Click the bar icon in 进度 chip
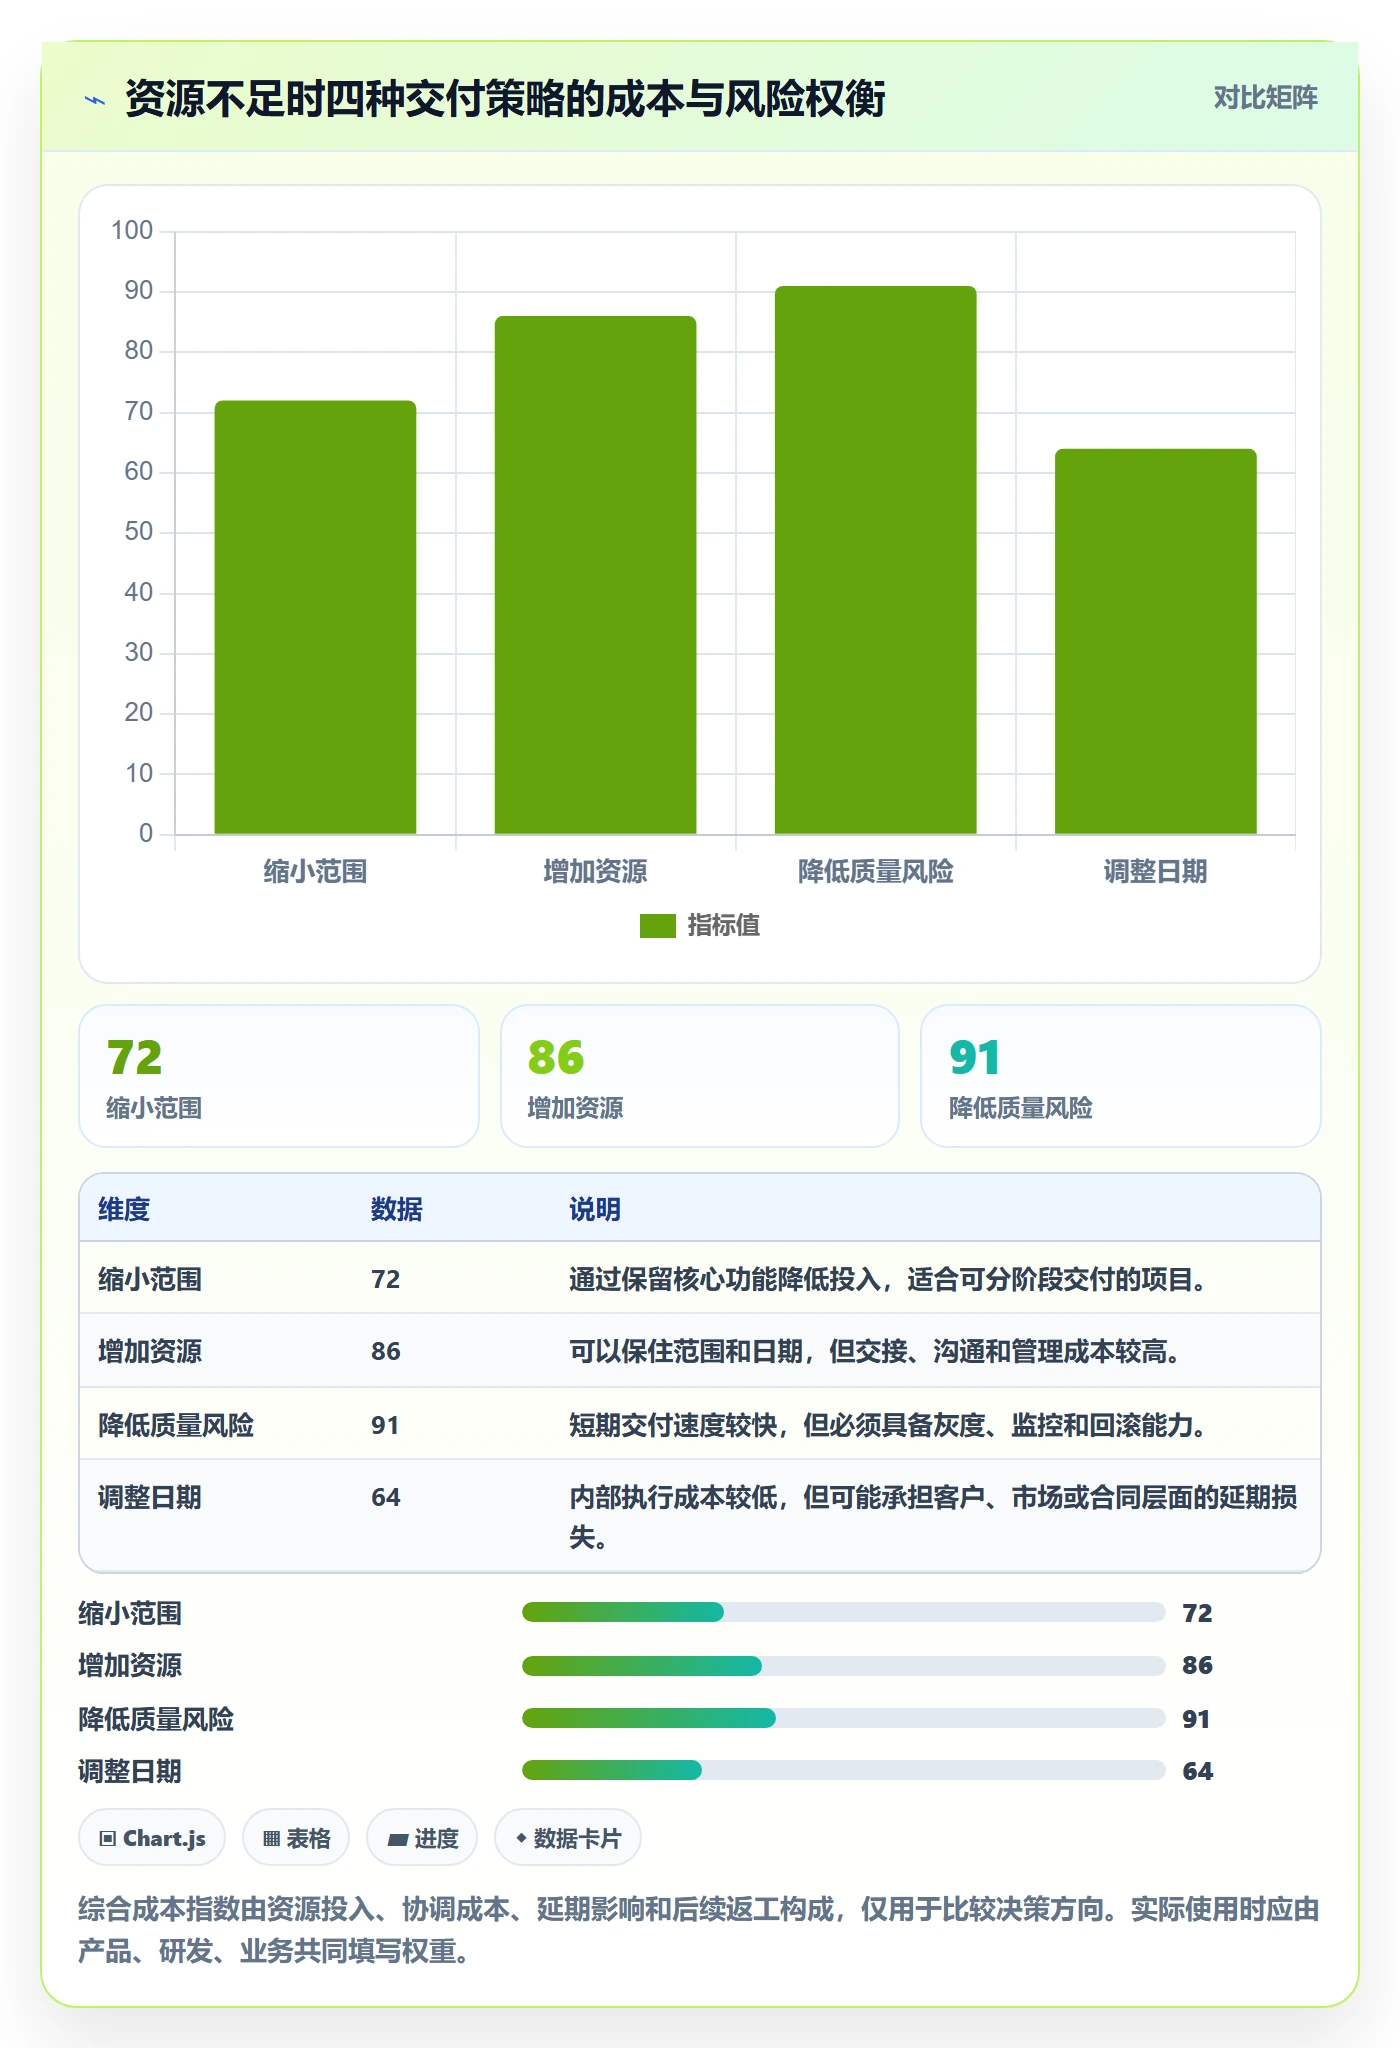The height and width of the screenshot is (2048, 1400). [397, 1839]
